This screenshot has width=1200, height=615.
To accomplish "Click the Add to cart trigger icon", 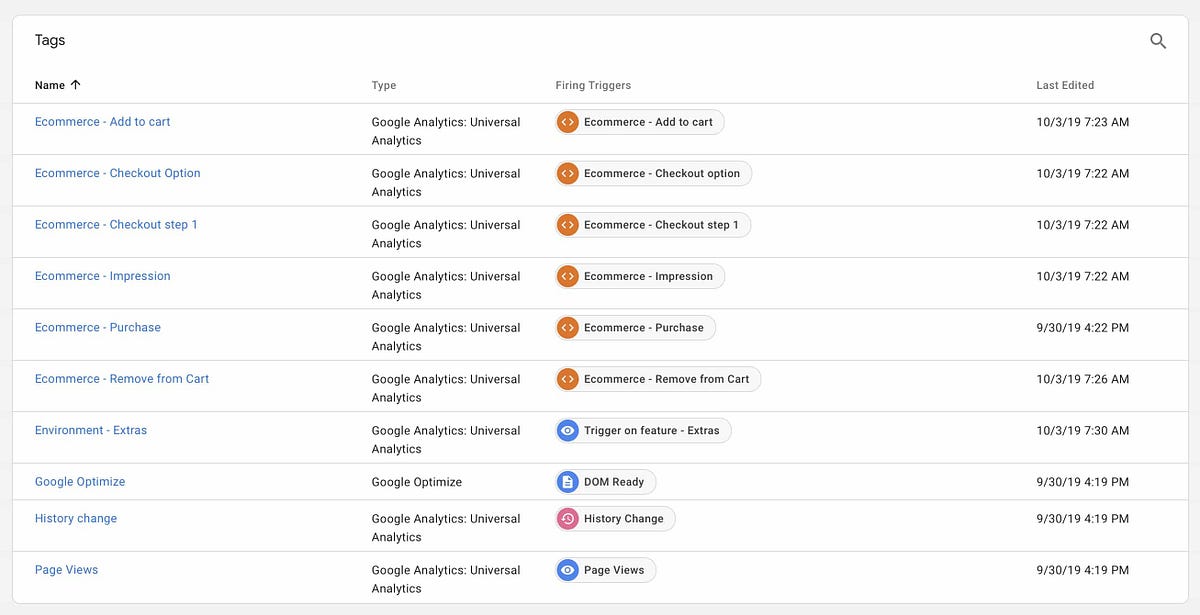I will (x=568, y=122).
